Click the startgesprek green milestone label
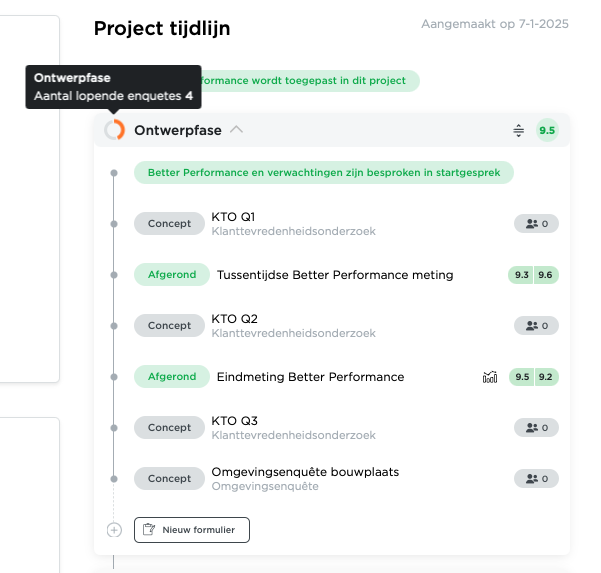 (x=324, y=172)
